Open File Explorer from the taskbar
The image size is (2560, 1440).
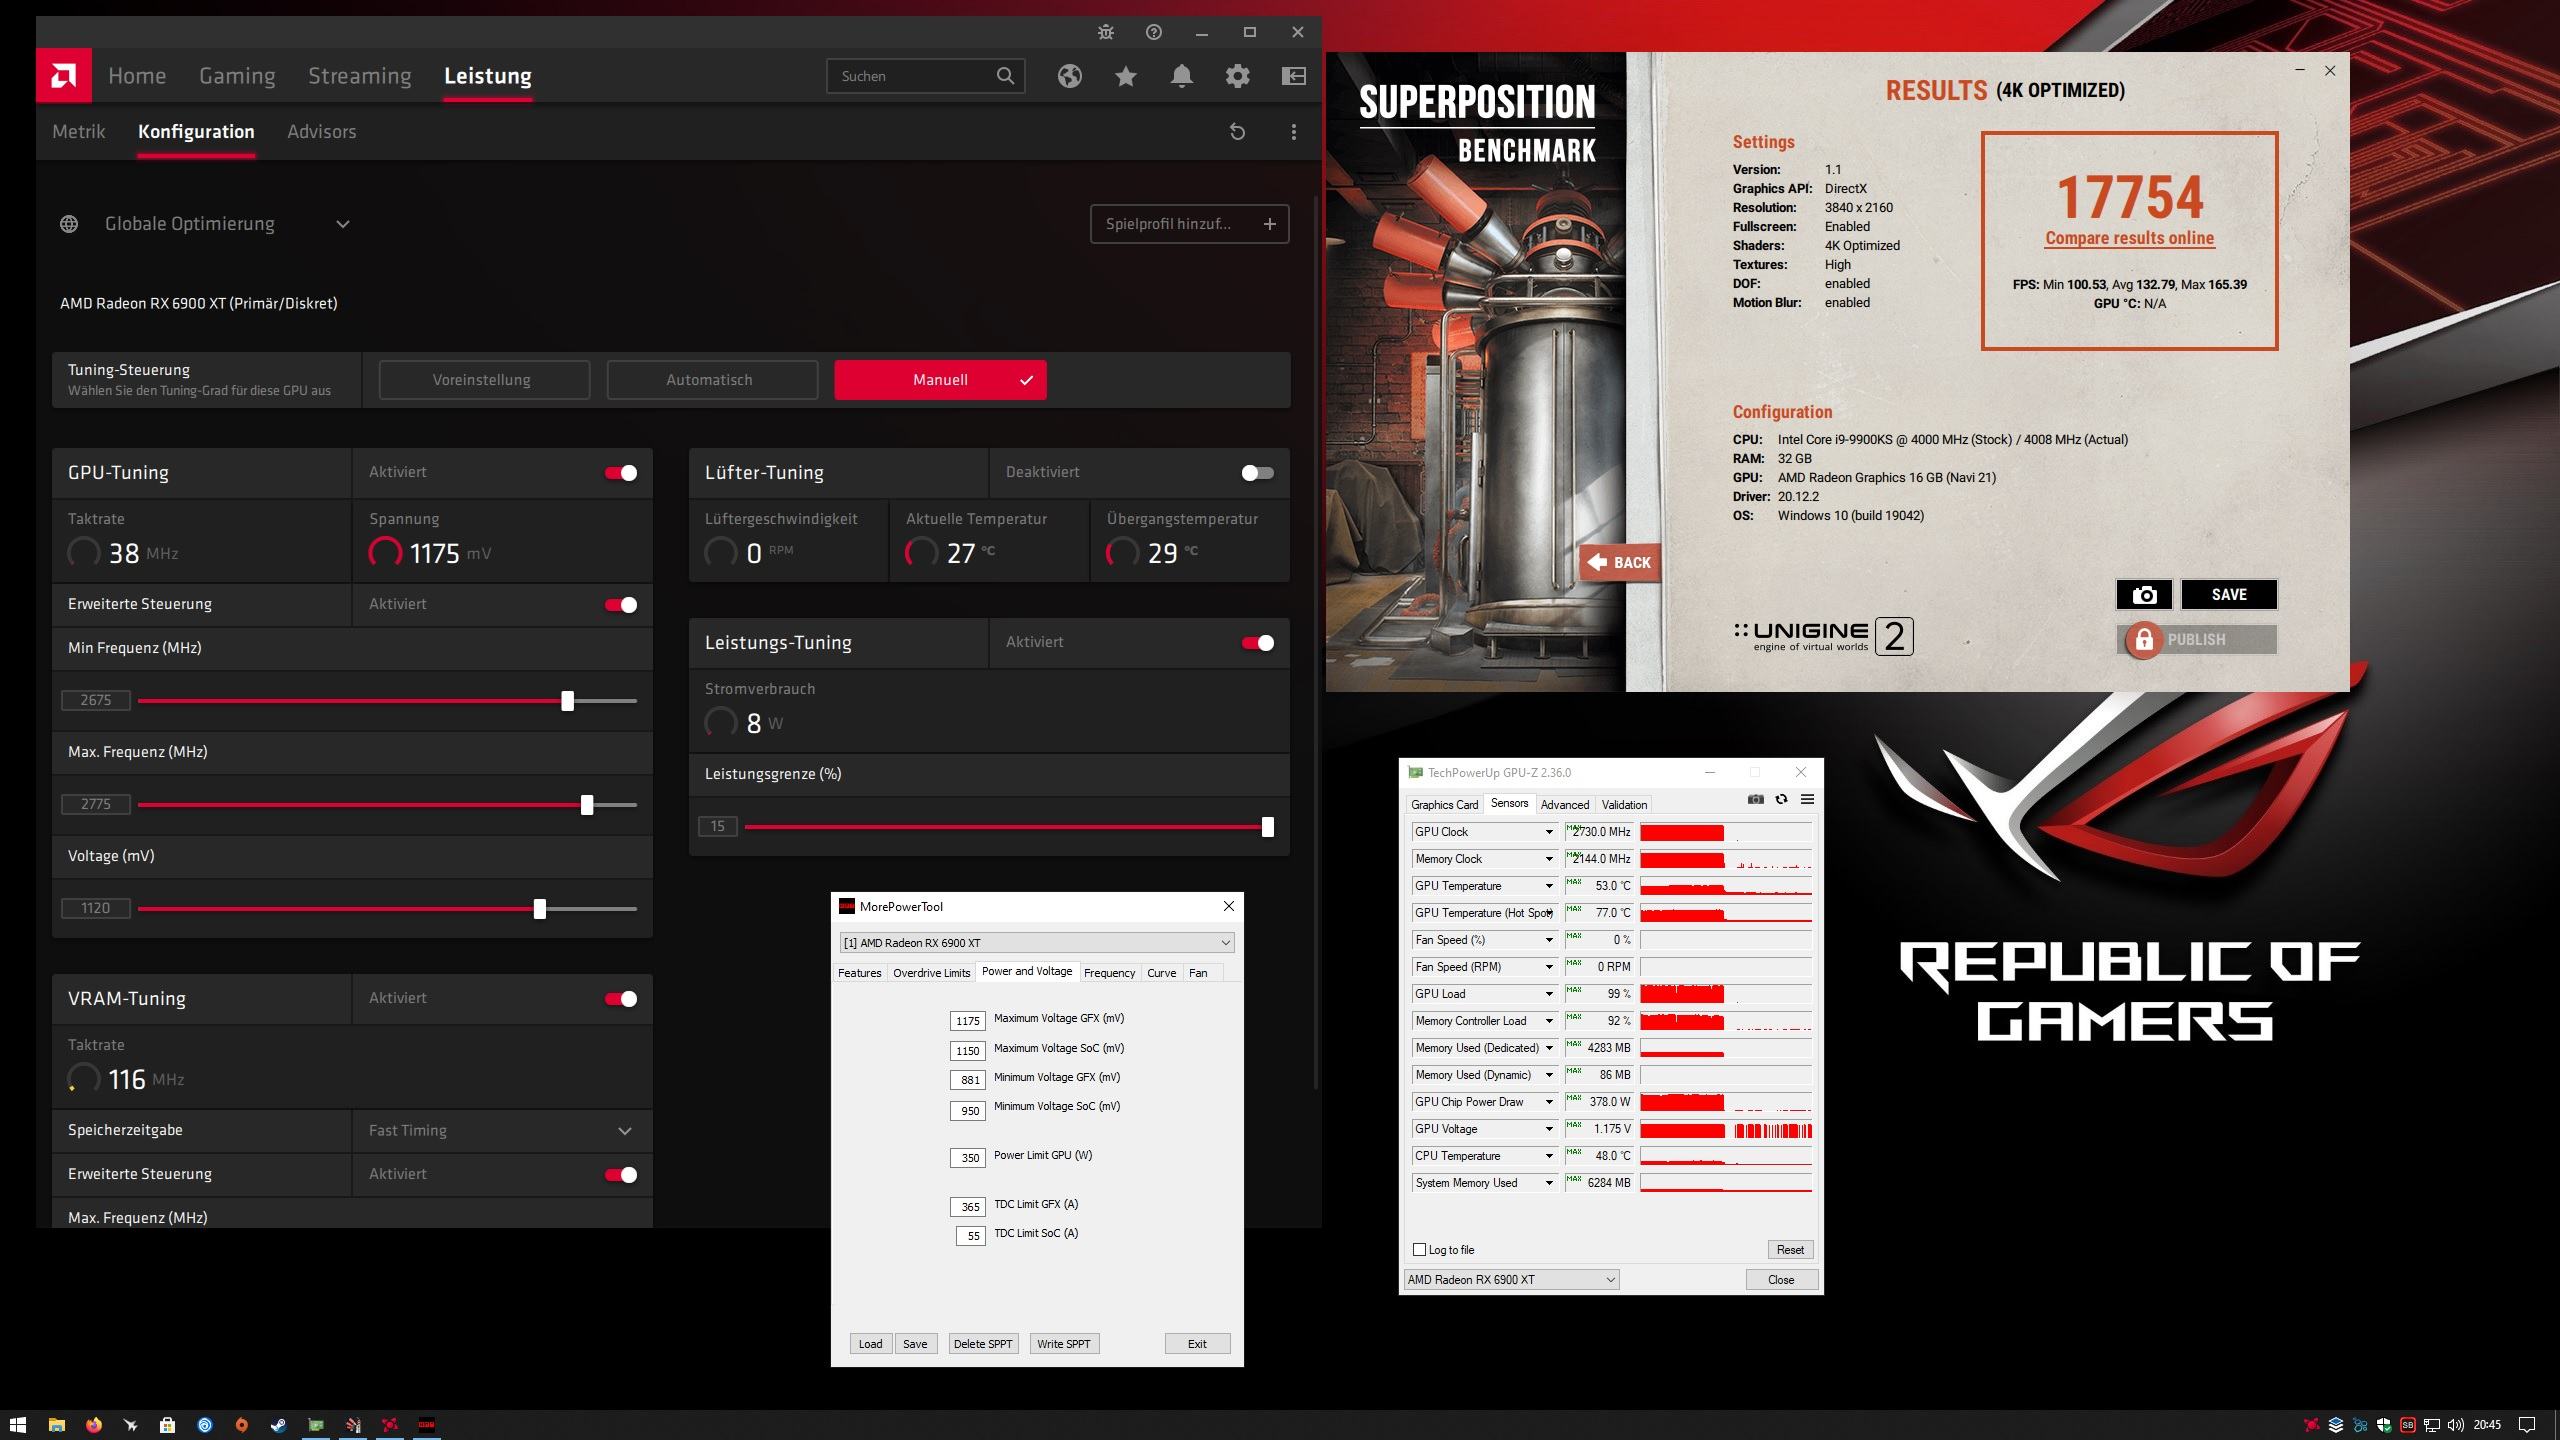click(x=57, y=1425)
